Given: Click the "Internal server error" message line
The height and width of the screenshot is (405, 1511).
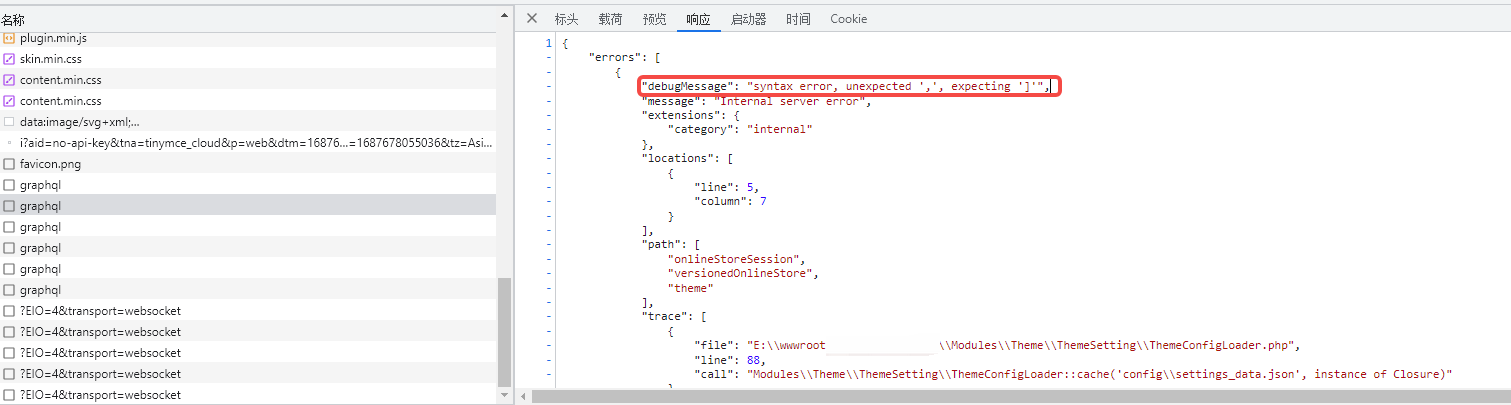Looking at the screenshot, I should [757, 101].
